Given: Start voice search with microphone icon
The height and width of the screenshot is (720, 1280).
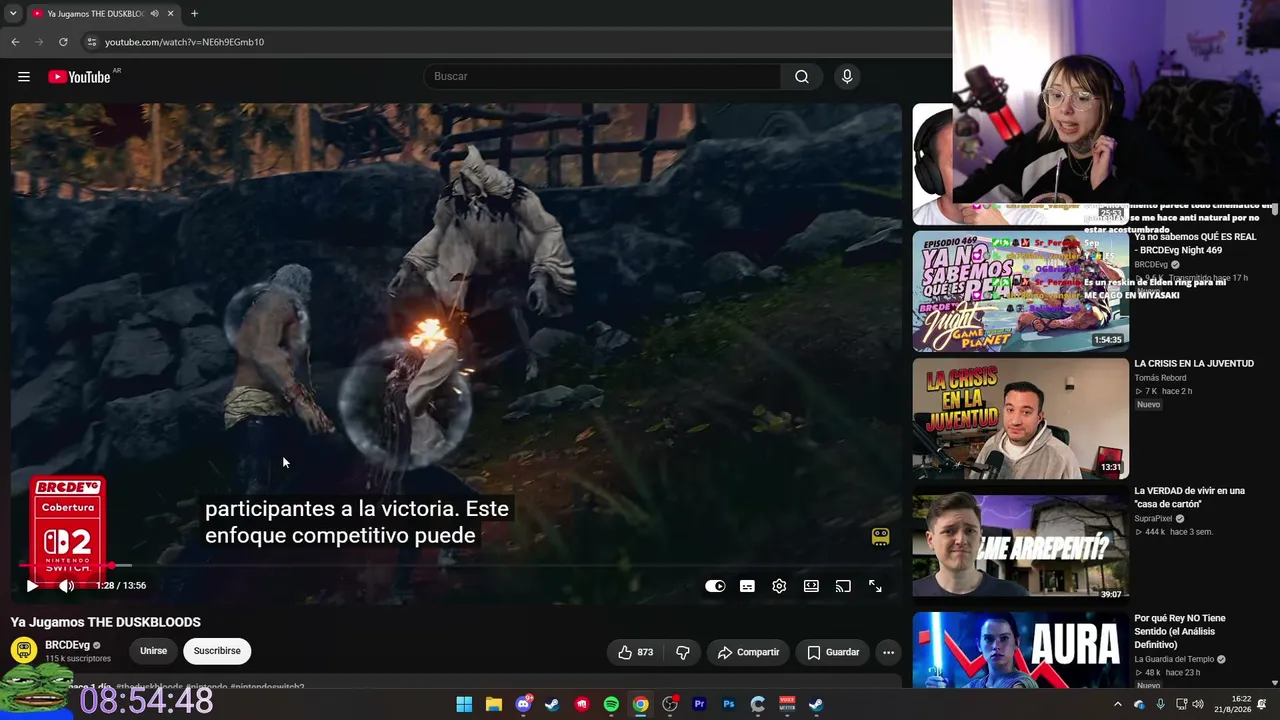Looking at the screenshot, I should point(847,77).
